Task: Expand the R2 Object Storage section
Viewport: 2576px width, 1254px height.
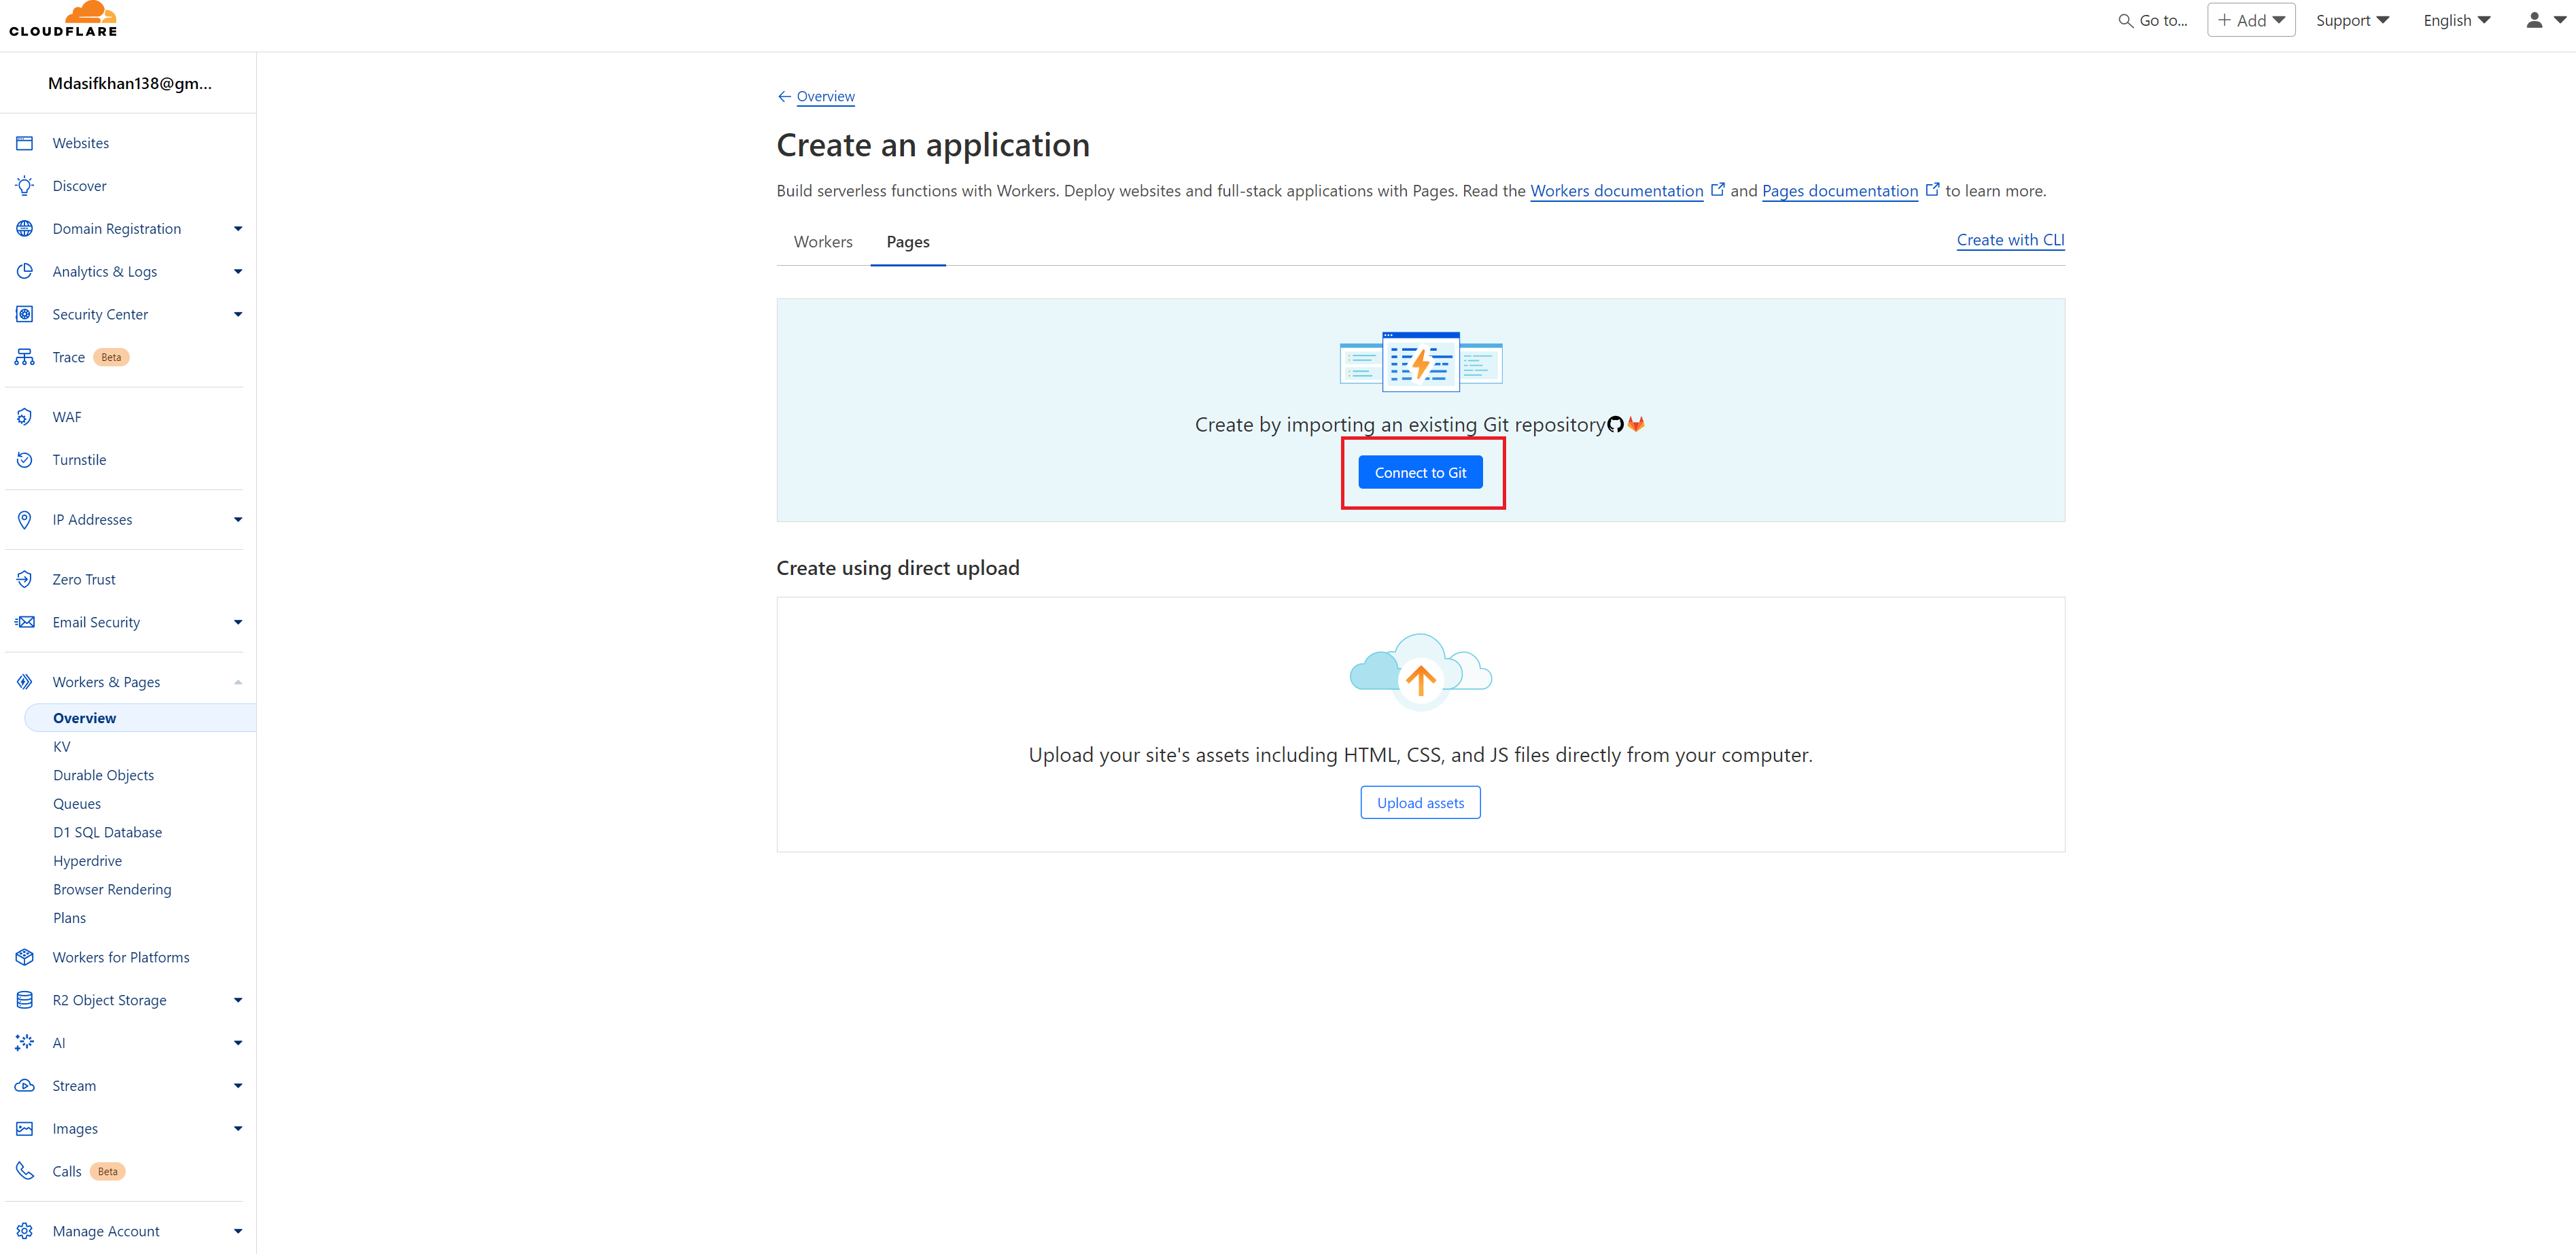Action: [x=238, y=1000]
